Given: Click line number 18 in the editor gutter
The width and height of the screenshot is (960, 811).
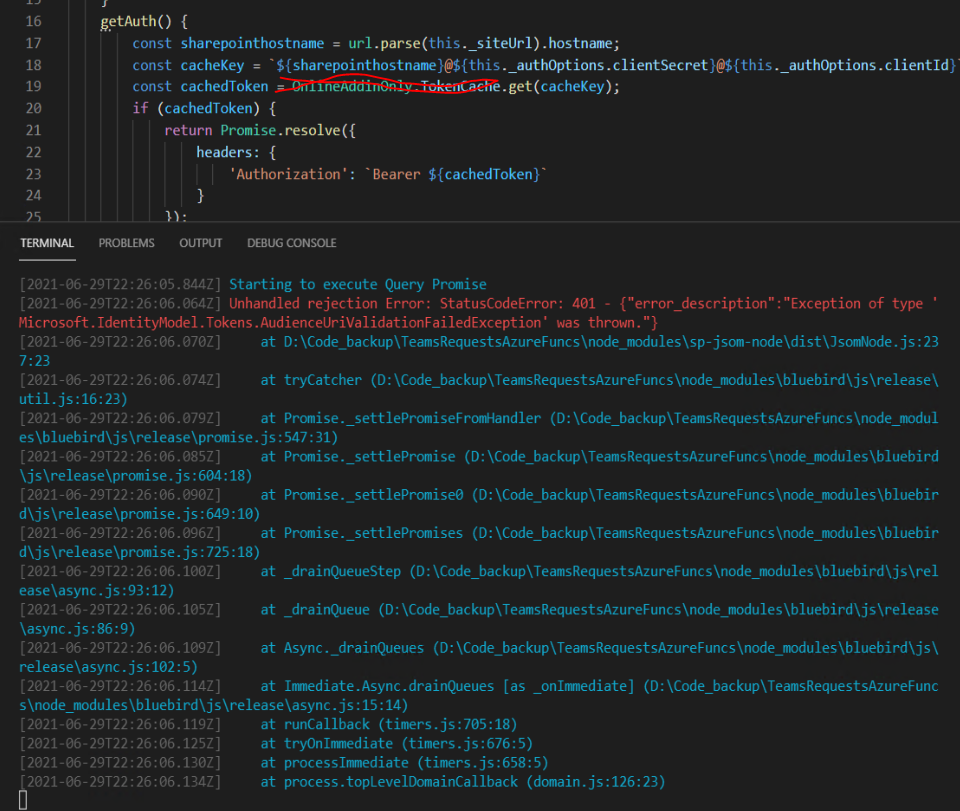Looking at the screenshot, I should coord(33,64).
